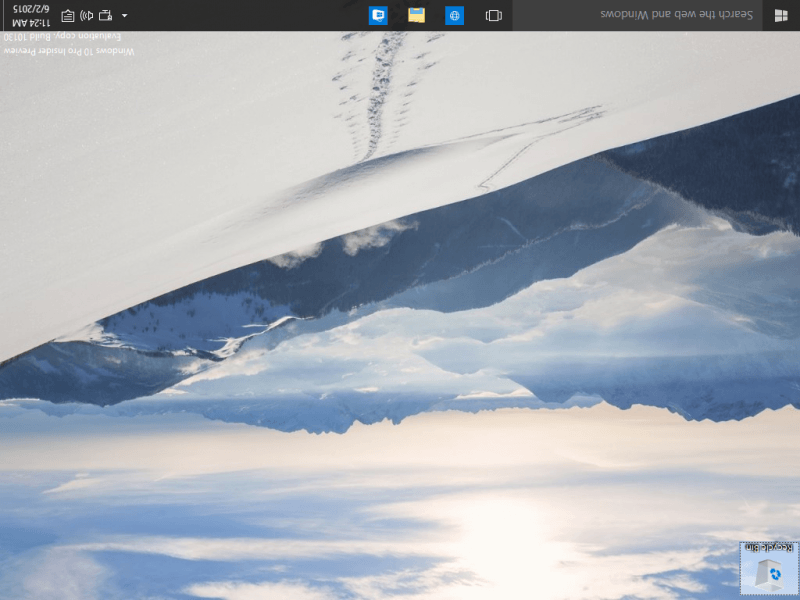Open the Windows Start menu
800x600 pixels.
point(781,15)
